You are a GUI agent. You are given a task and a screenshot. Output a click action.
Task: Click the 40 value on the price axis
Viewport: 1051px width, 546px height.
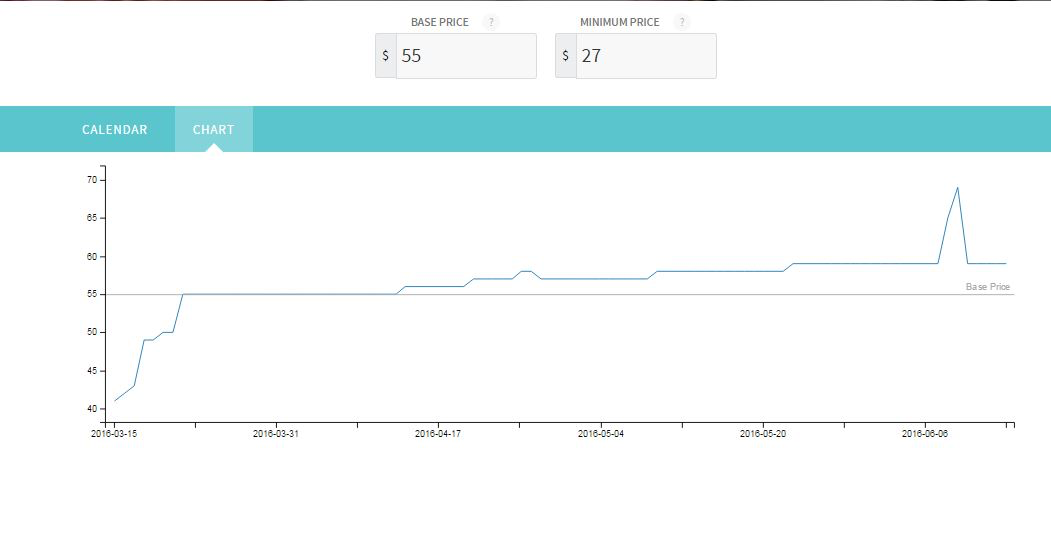(92, 409)
